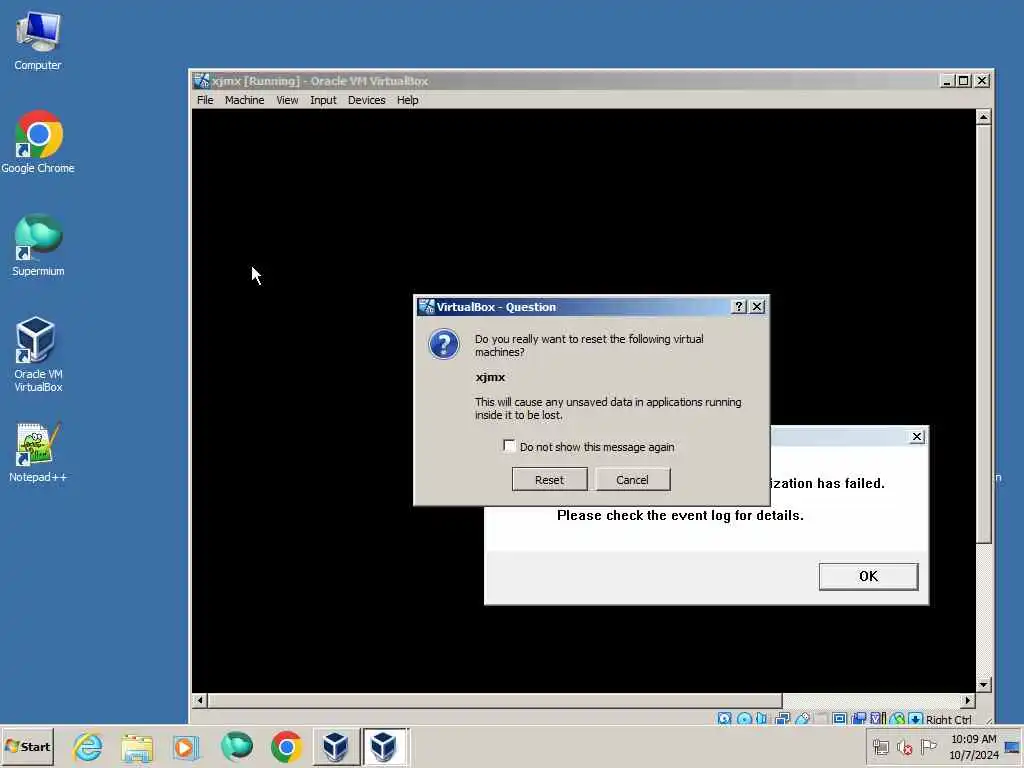This screenshot has height=768, width=1024.
Task: Click the VM window's vertical scrollbar up arrow
Action: click(983, 118)
